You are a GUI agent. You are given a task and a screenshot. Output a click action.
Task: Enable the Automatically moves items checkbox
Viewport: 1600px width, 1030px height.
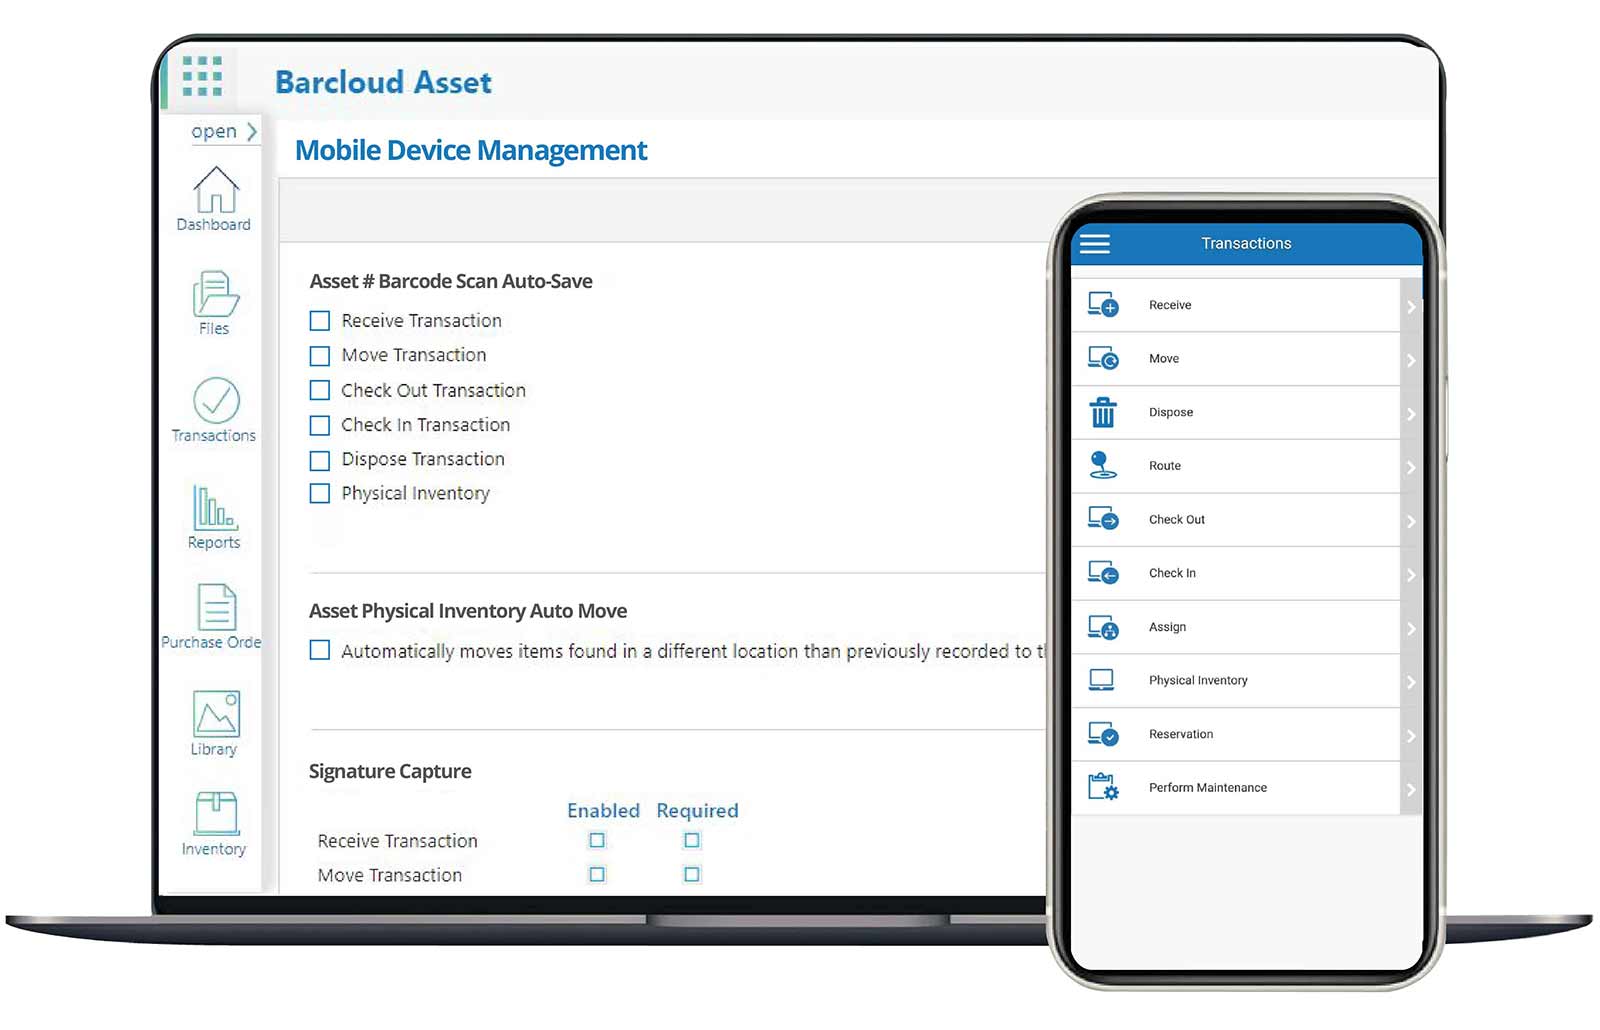320,650
